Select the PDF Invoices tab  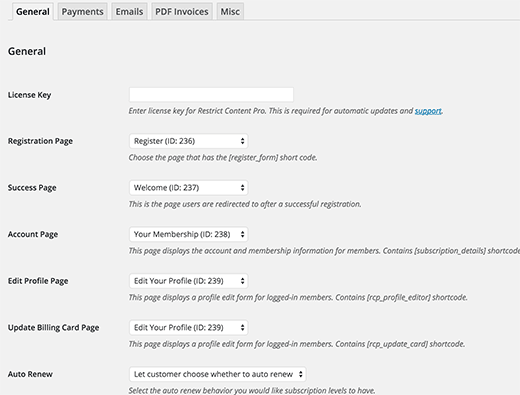(182, 12)
